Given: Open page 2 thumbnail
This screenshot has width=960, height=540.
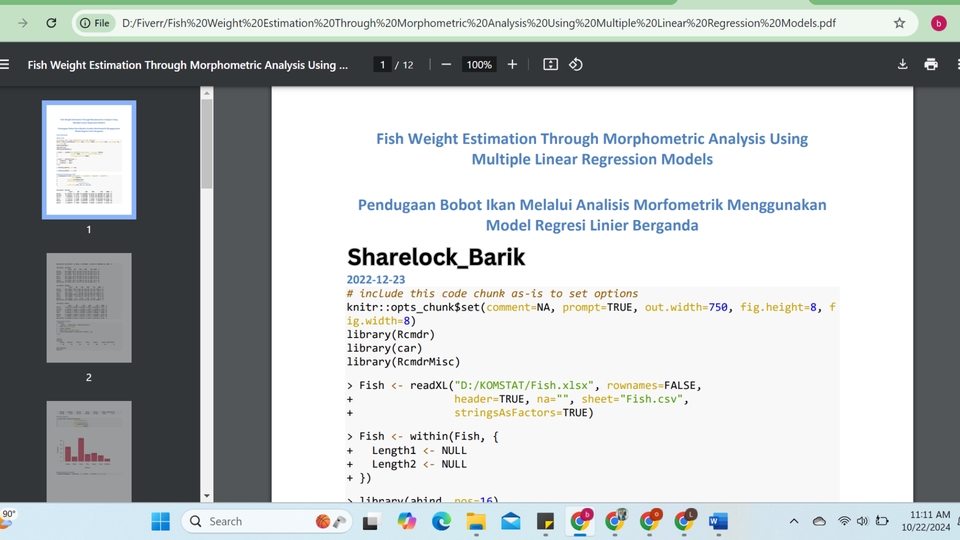Looking at the screenshot, I should point(89,308).
